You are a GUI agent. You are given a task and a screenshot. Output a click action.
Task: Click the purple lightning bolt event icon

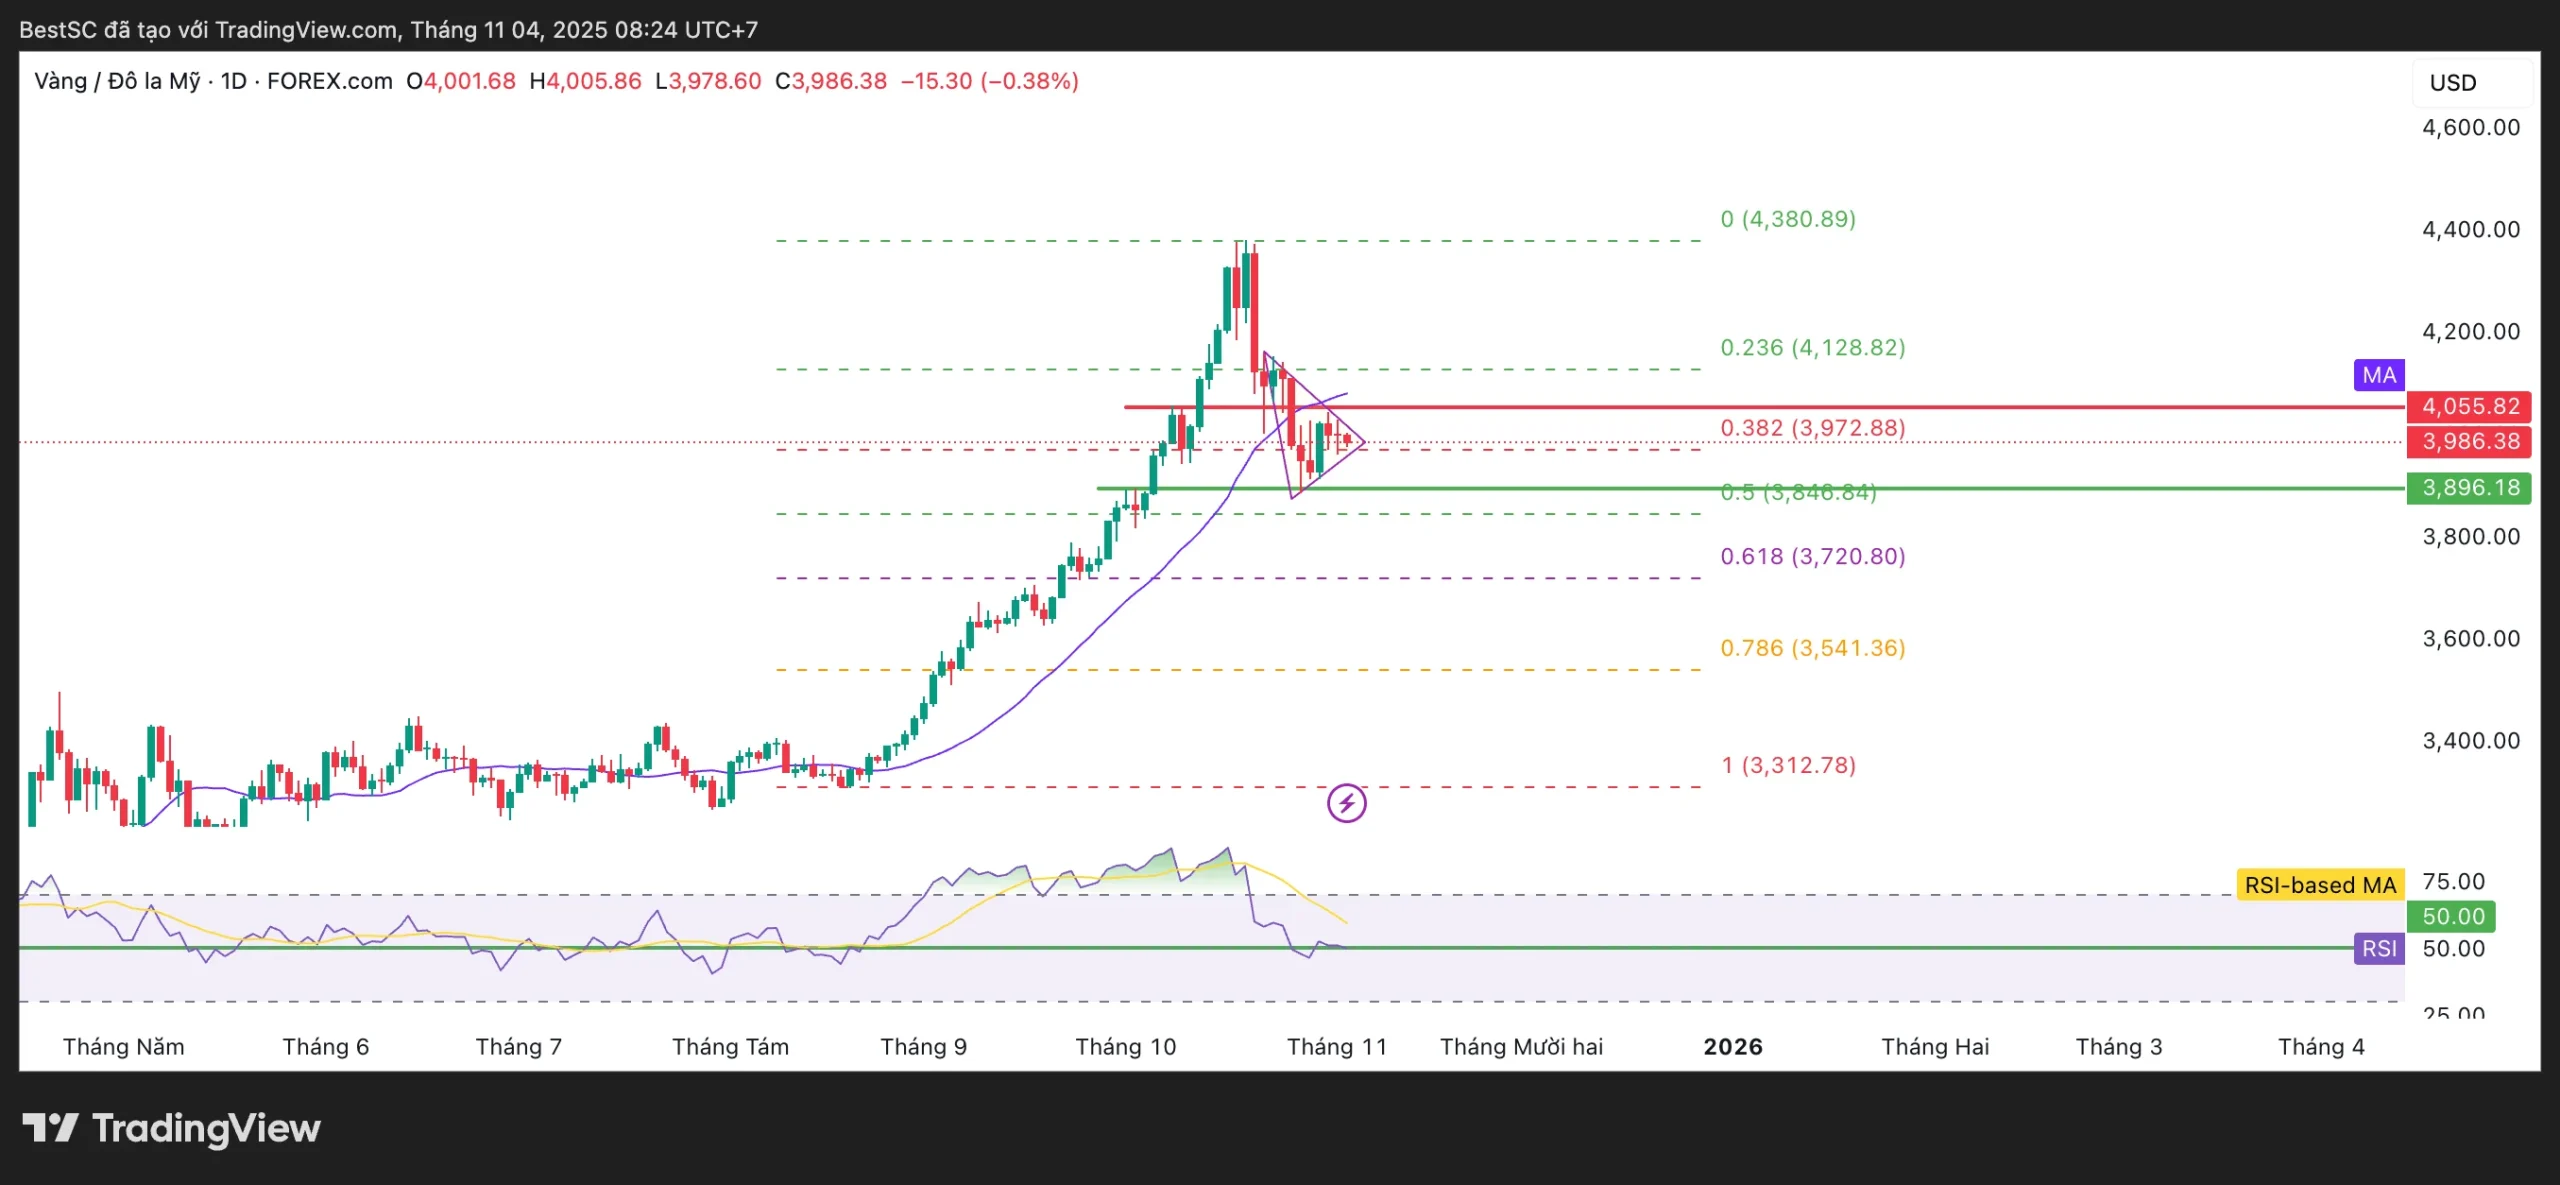tap(1346, 803)
